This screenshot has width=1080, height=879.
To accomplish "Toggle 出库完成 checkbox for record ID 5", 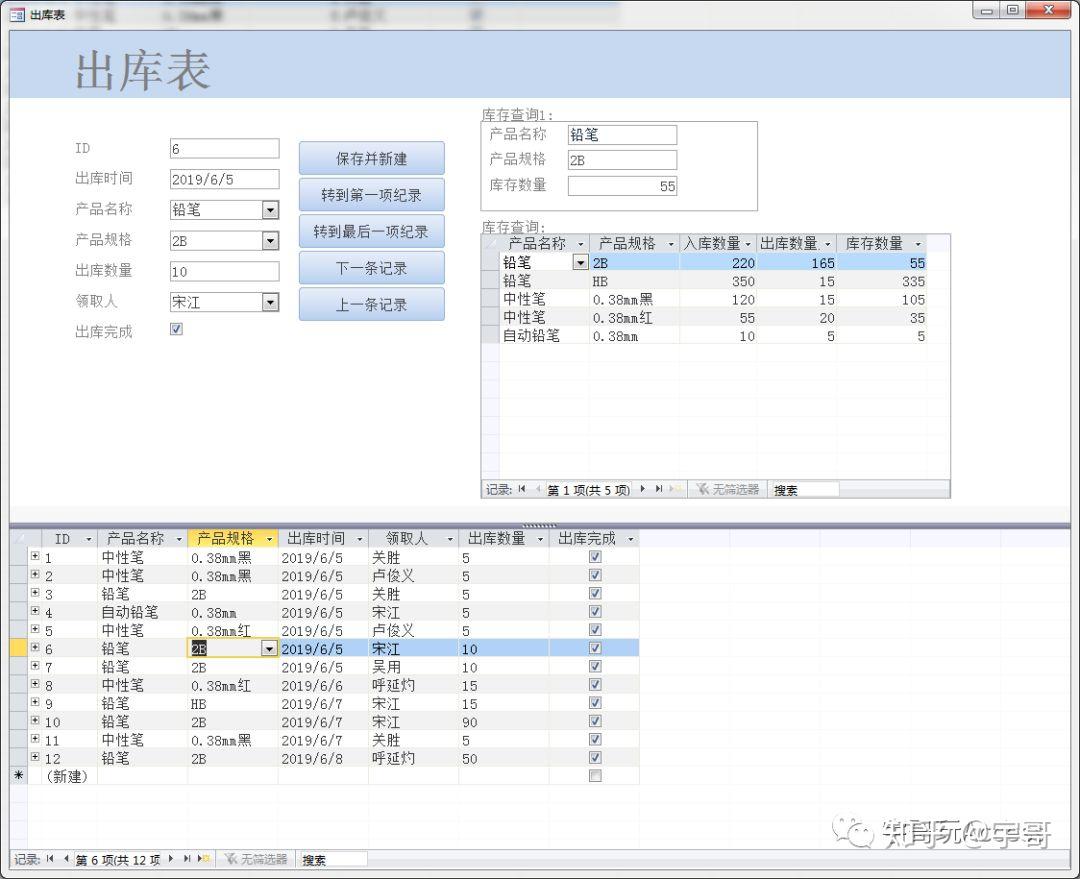I will [596, 630].
